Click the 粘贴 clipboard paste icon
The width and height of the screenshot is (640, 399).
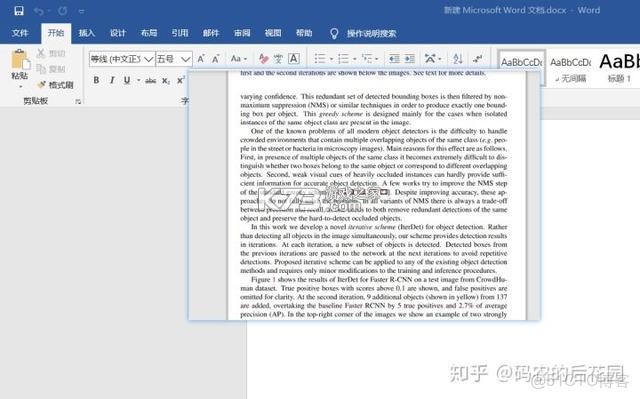[19, 60]
